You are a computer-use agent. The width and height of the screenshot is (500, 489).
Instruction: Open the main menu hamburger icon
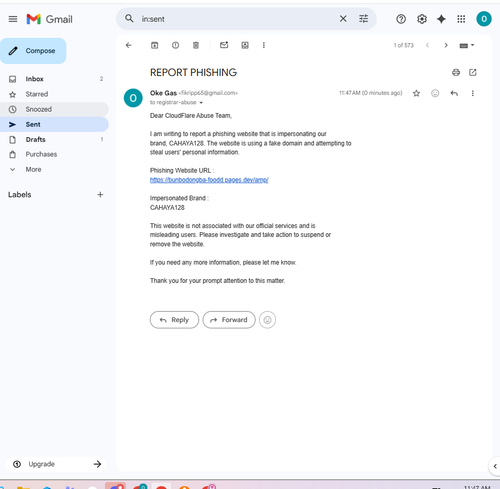pyautogui.click(x=13, y=19)
